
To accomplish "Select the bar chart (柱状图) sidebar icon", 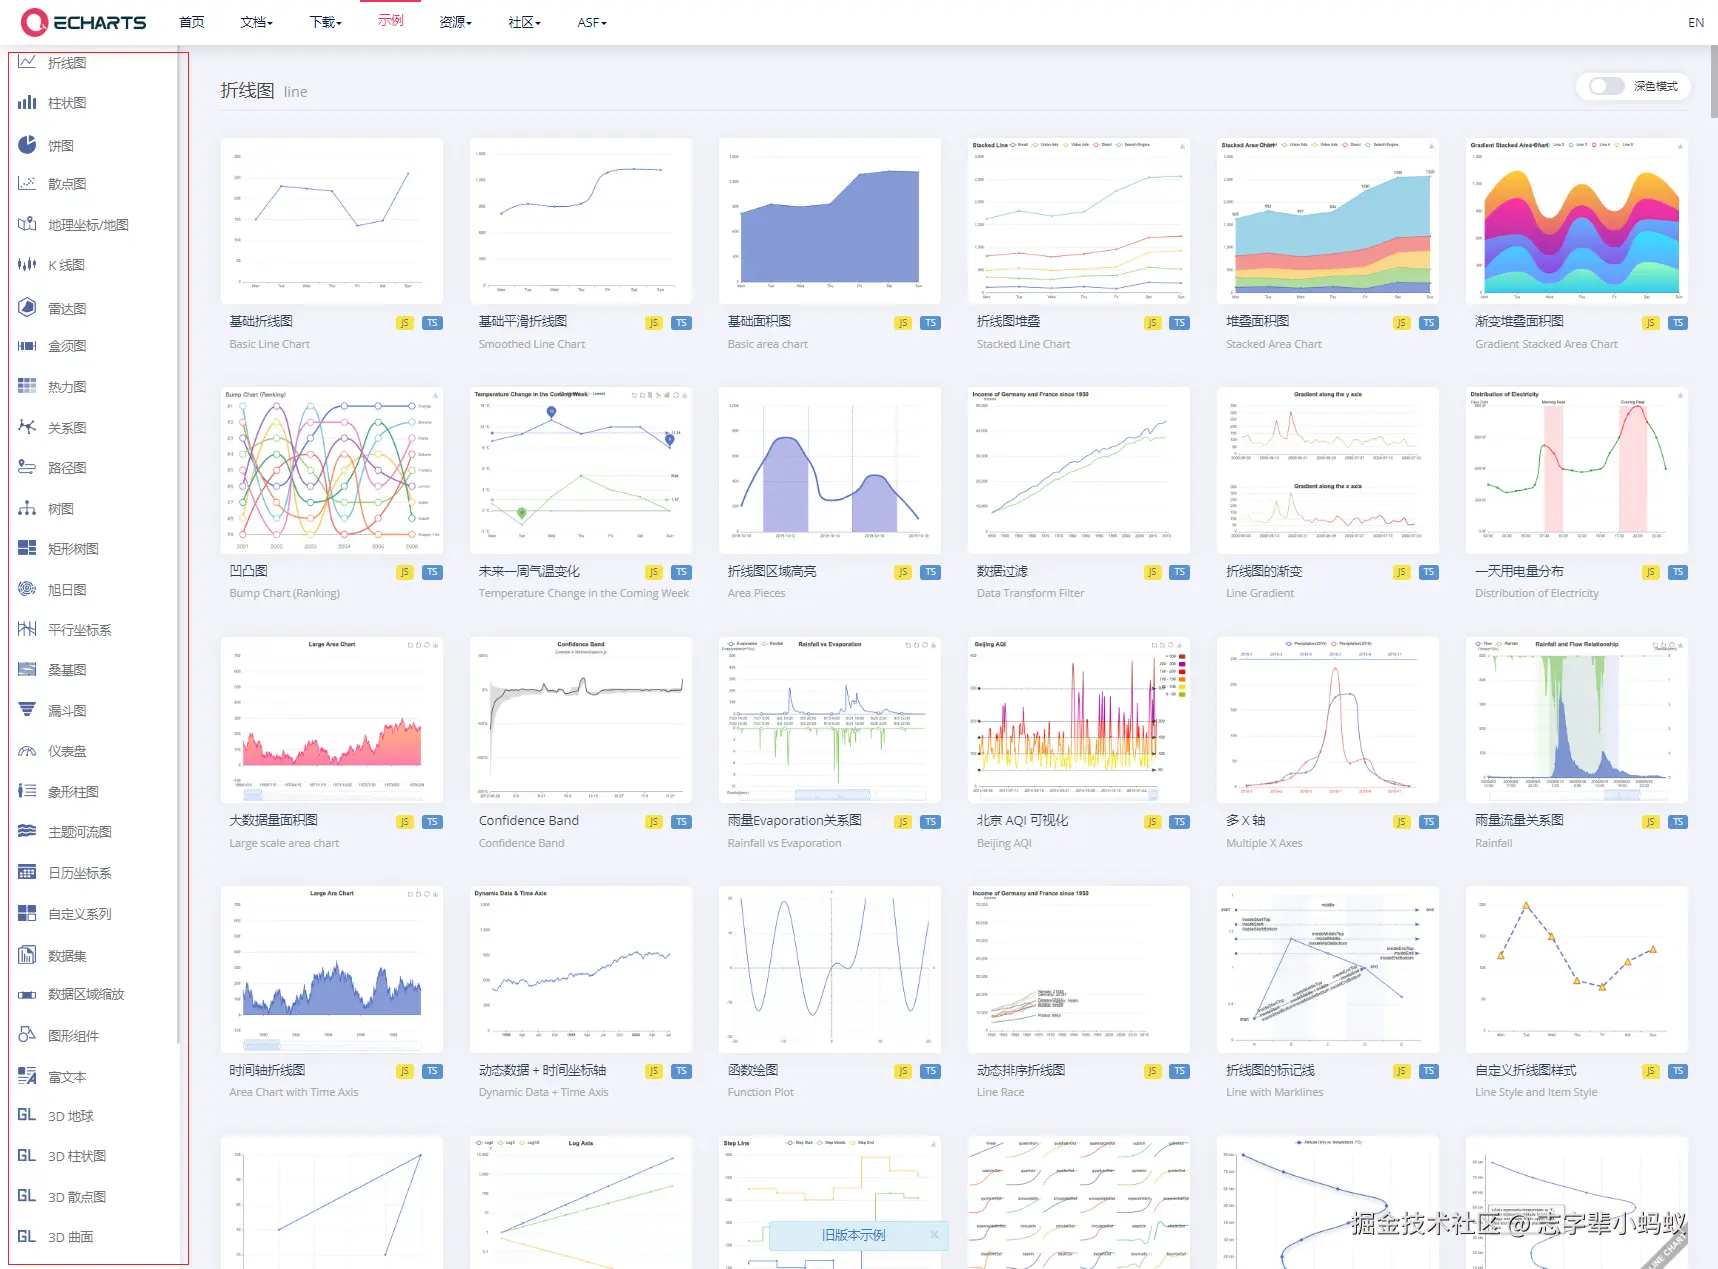I will click(27, 102).
